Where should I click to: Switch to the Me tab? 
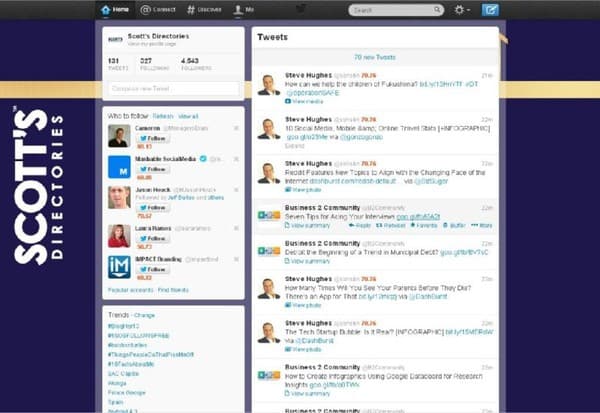point(243,10)
